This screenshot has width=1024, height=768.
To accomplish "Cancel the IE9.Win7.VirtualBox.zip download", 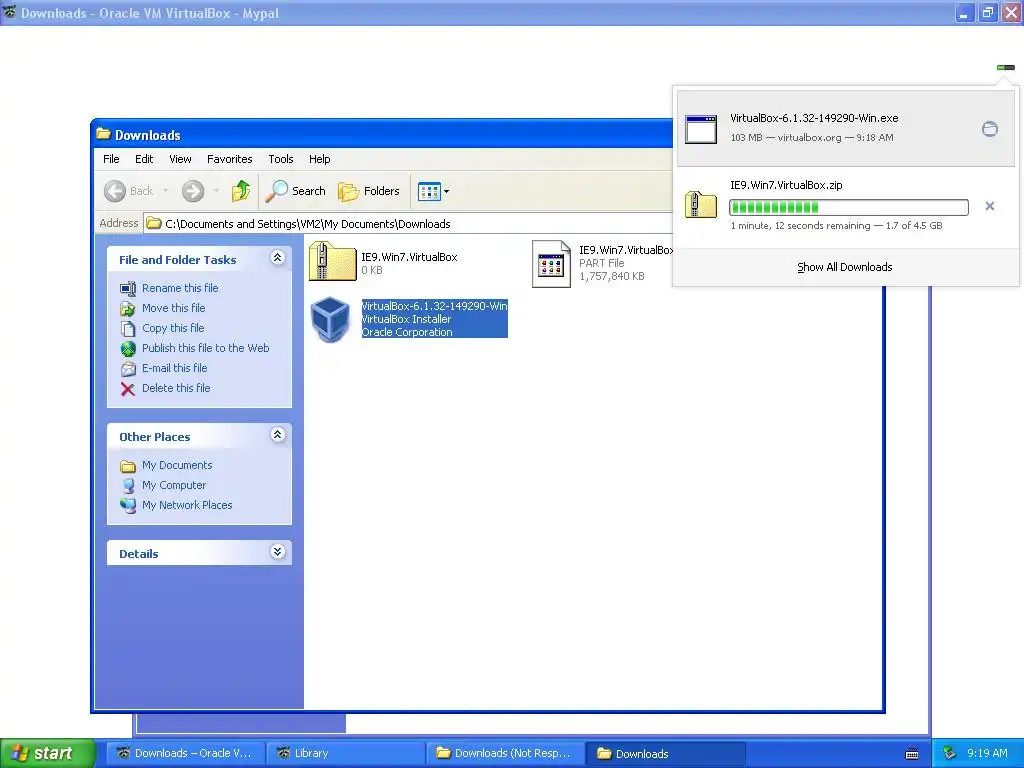I will [x=990, y=206].
